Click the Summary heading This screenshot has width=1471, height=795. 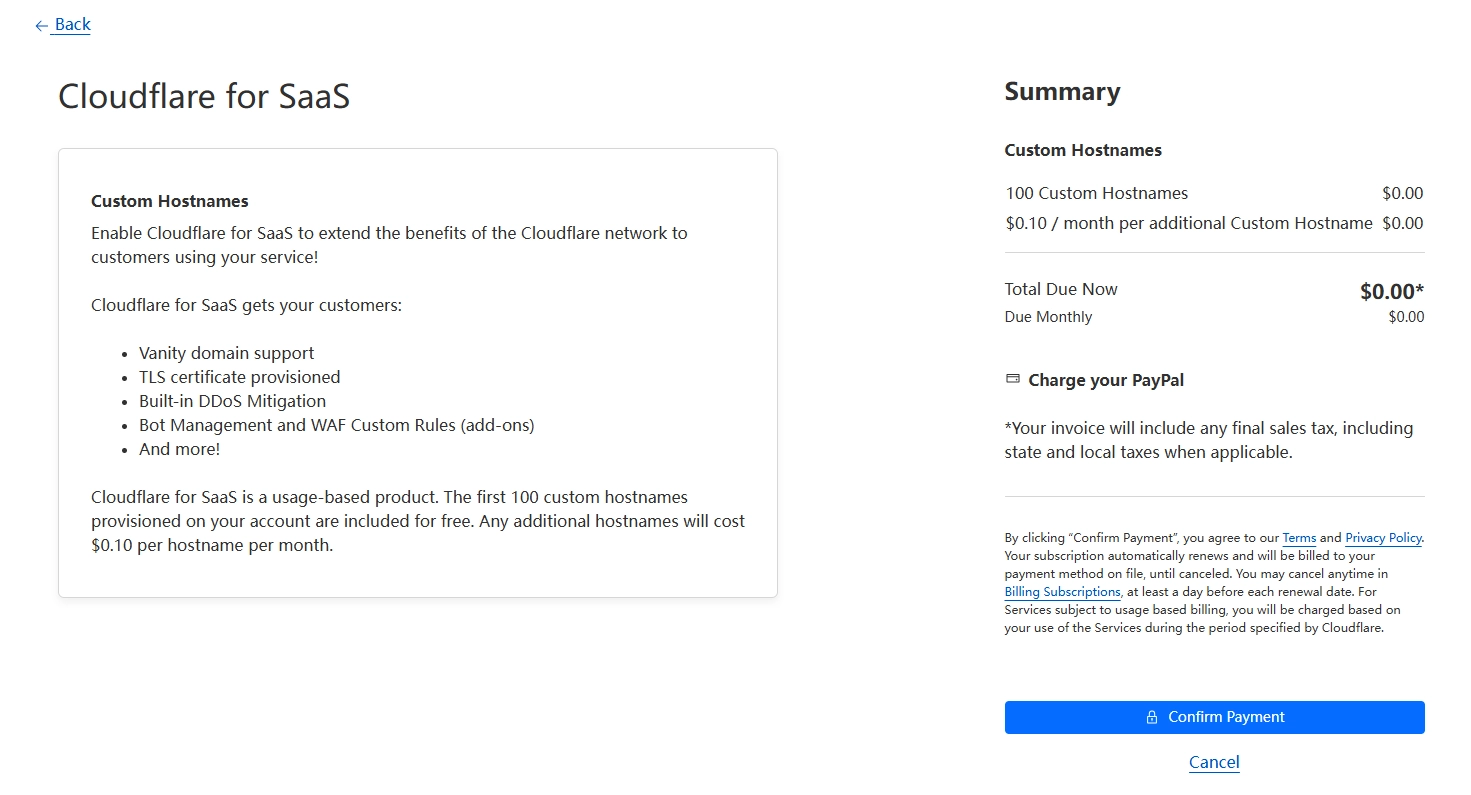(x=1062, y=92)
